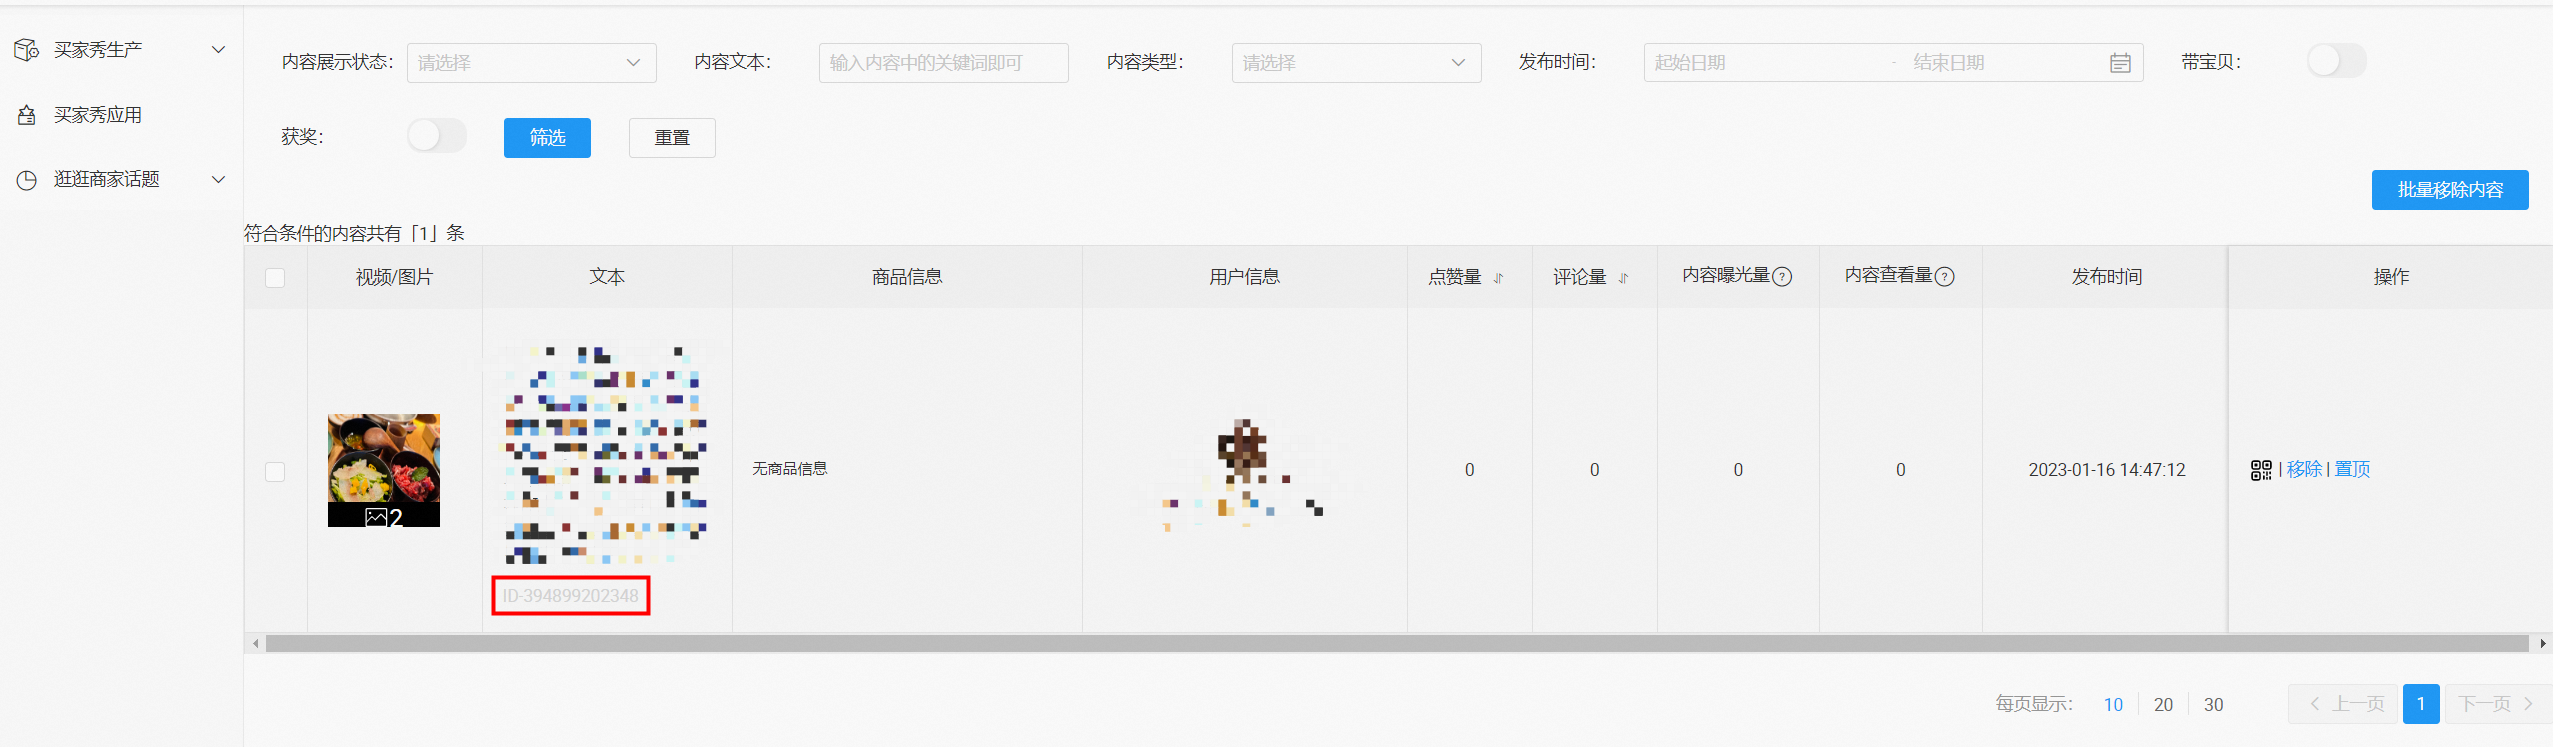Image resolution: width=2553 pixels, height=747 pixels.
Task: Sort by 评论量 using sort arrows
Action: tap(1623, 278)
